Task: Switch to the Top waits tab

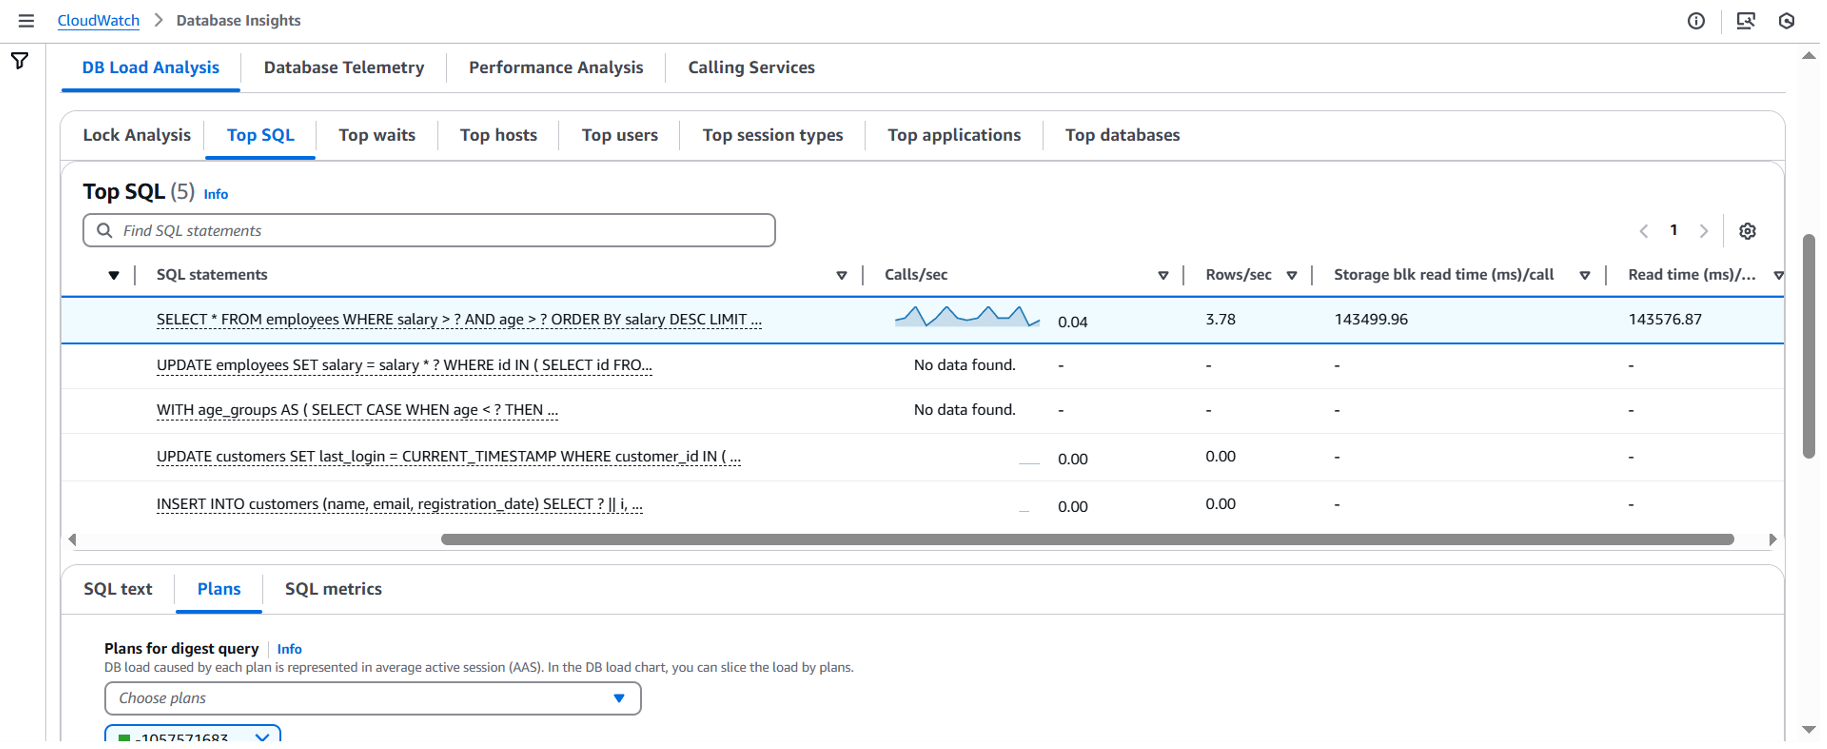Action: 377,135
